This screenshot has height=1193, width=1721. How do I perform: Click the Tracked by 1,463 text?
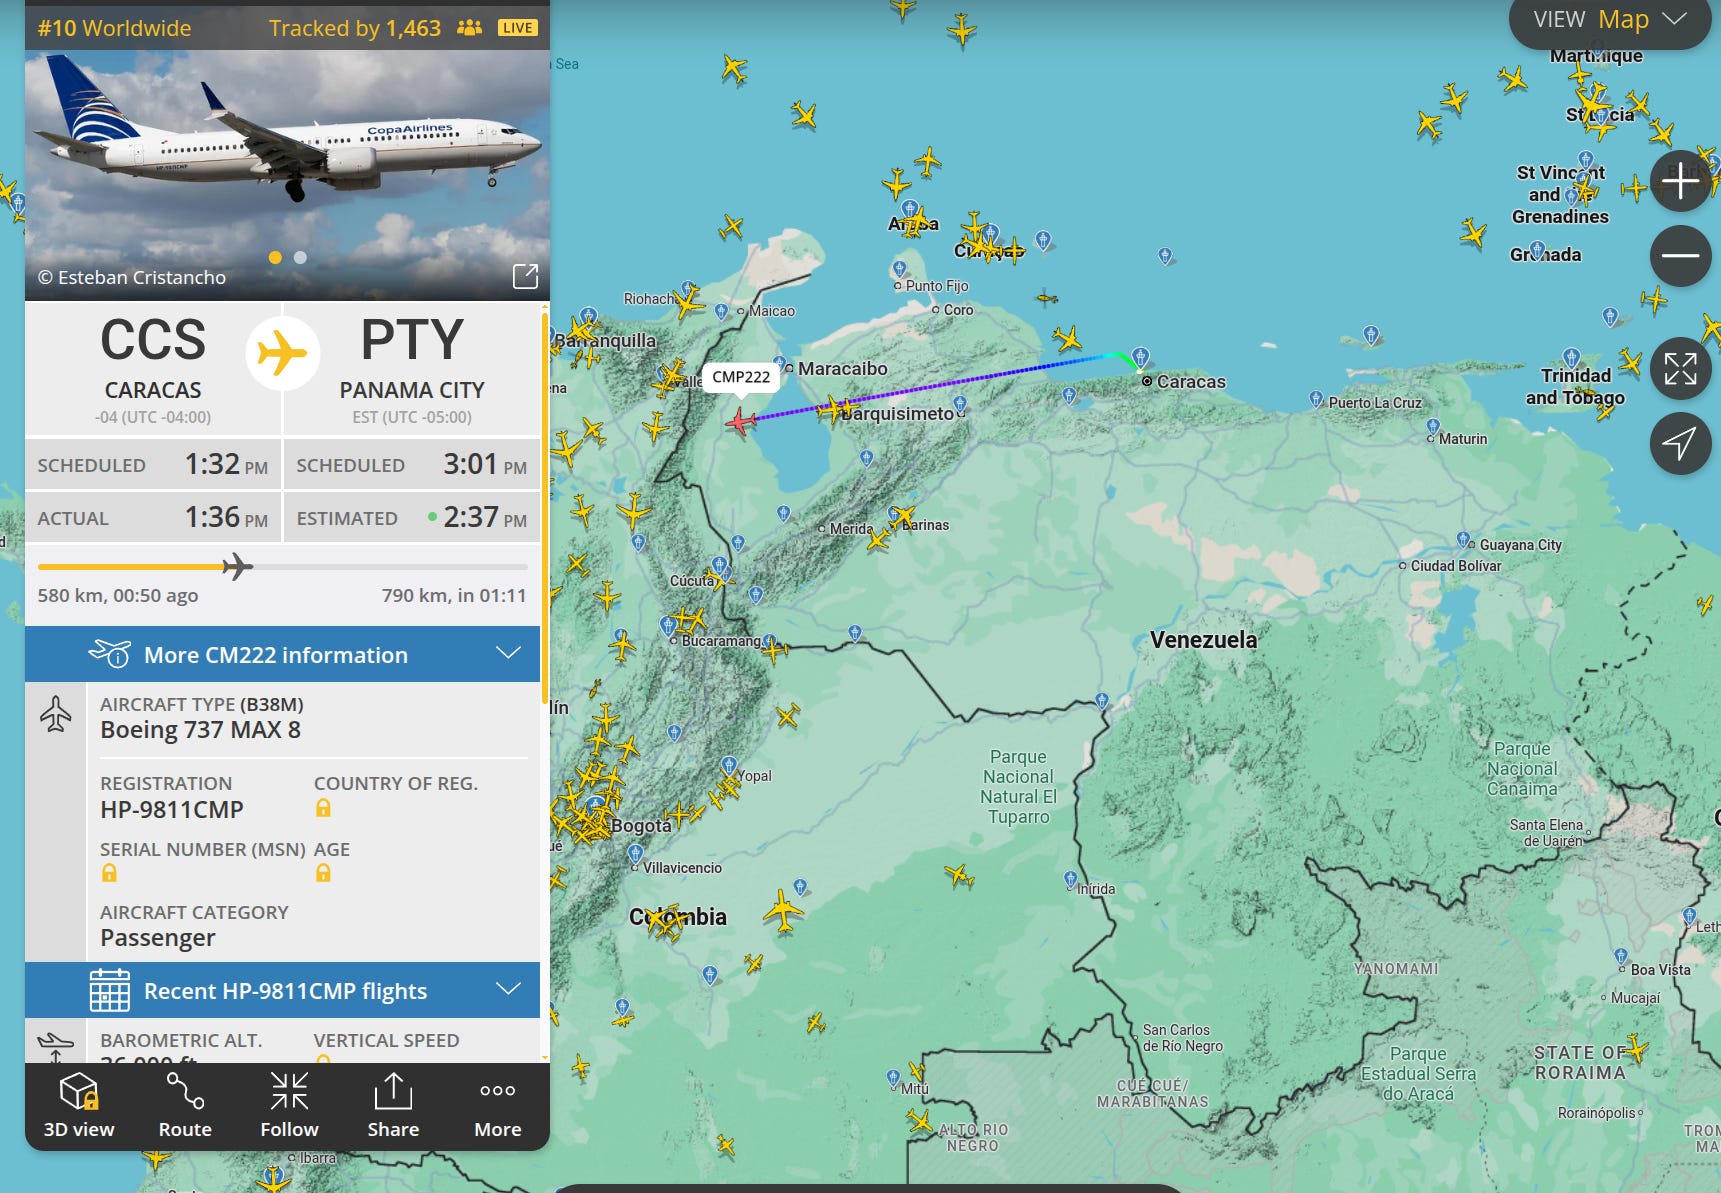pyautogui.click(x=355, y=28)
